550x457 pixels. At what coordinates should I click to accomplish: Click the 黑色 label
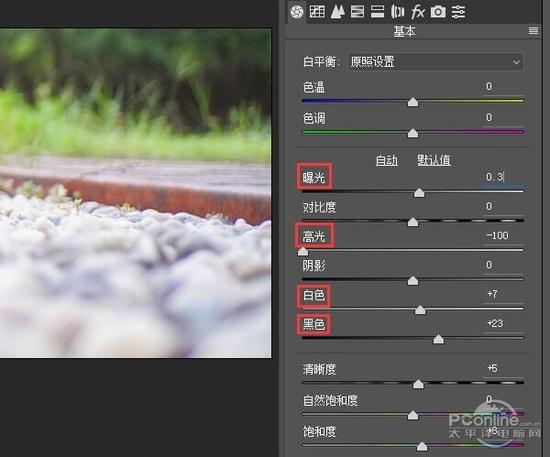click(313, 324)
